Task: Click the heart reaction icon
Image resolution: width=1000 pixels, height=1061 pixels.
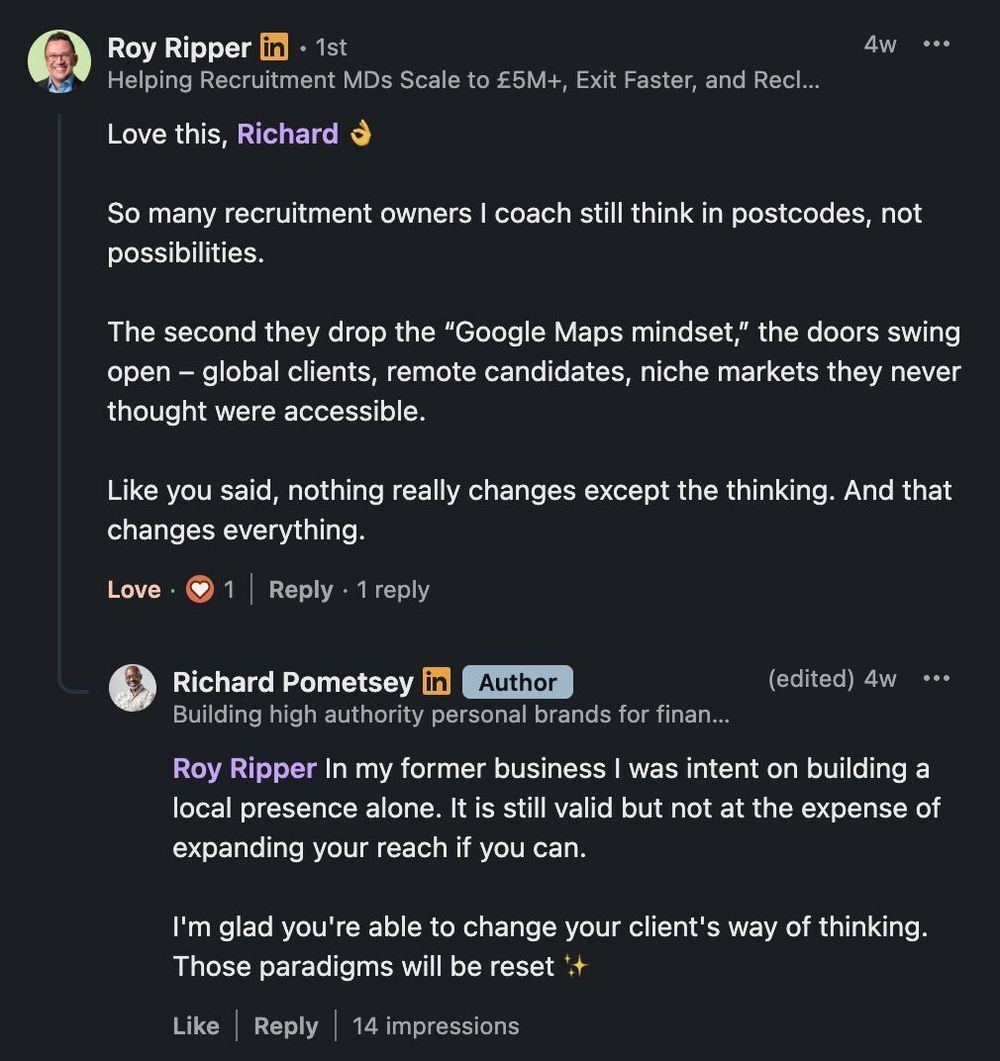Action: click(x=200, y=590)
